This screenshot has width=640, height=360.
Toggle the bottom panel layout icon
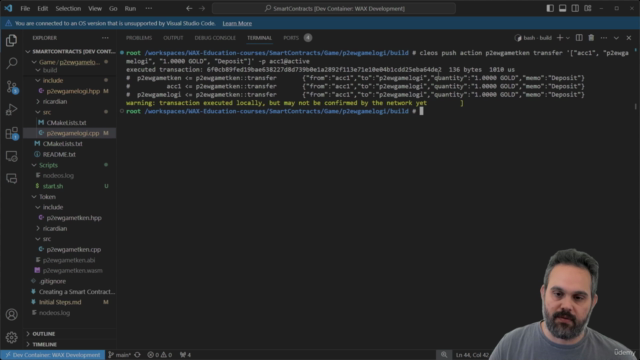pyautogui.click(x=562, y=8)
